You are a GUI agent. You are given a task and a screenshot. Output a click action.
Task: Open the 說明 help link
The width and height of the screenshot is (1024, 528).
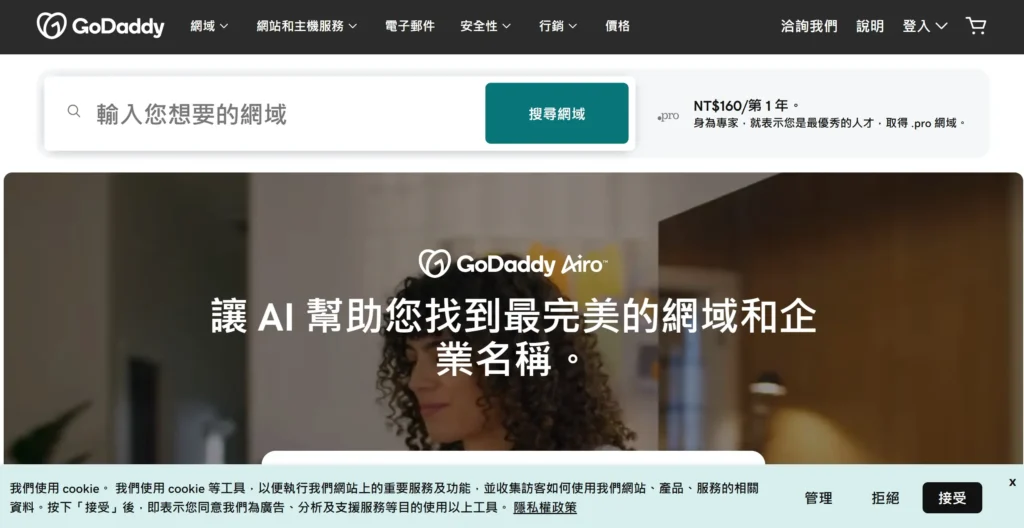coord(870,26)
